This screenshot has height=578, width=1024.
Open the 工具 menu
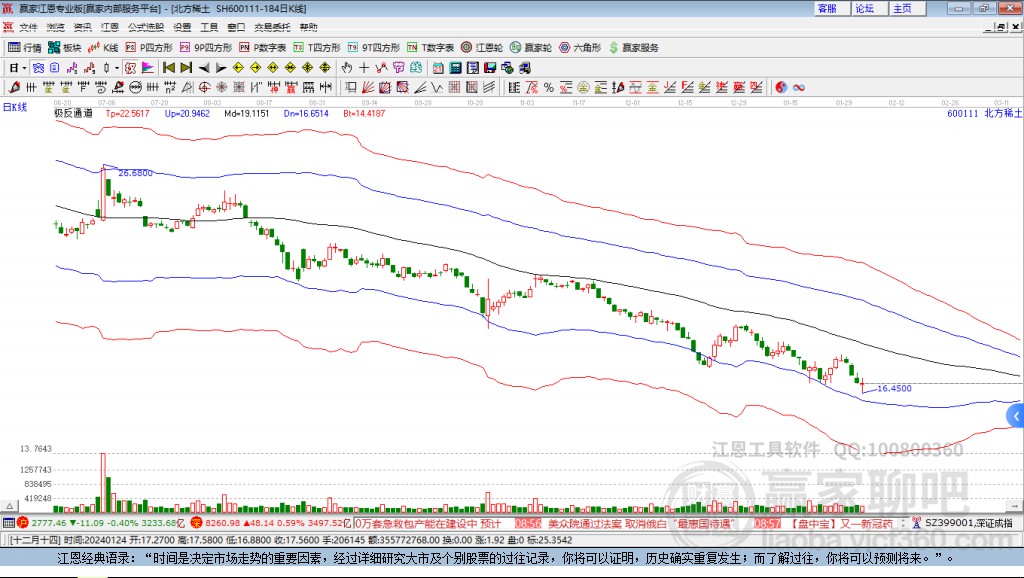point(209,27)
